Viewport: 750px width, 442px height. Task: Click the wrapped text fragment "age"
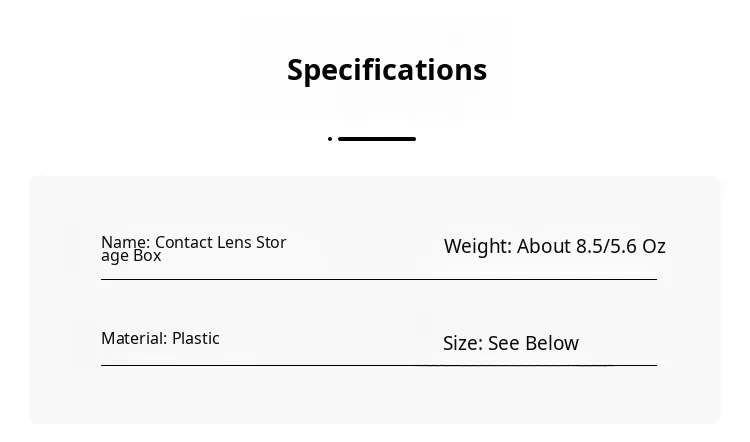(x=115, y=256)
